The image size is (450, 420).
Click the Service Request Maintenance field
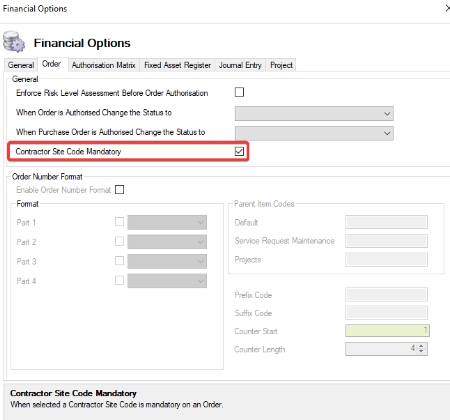386,241
